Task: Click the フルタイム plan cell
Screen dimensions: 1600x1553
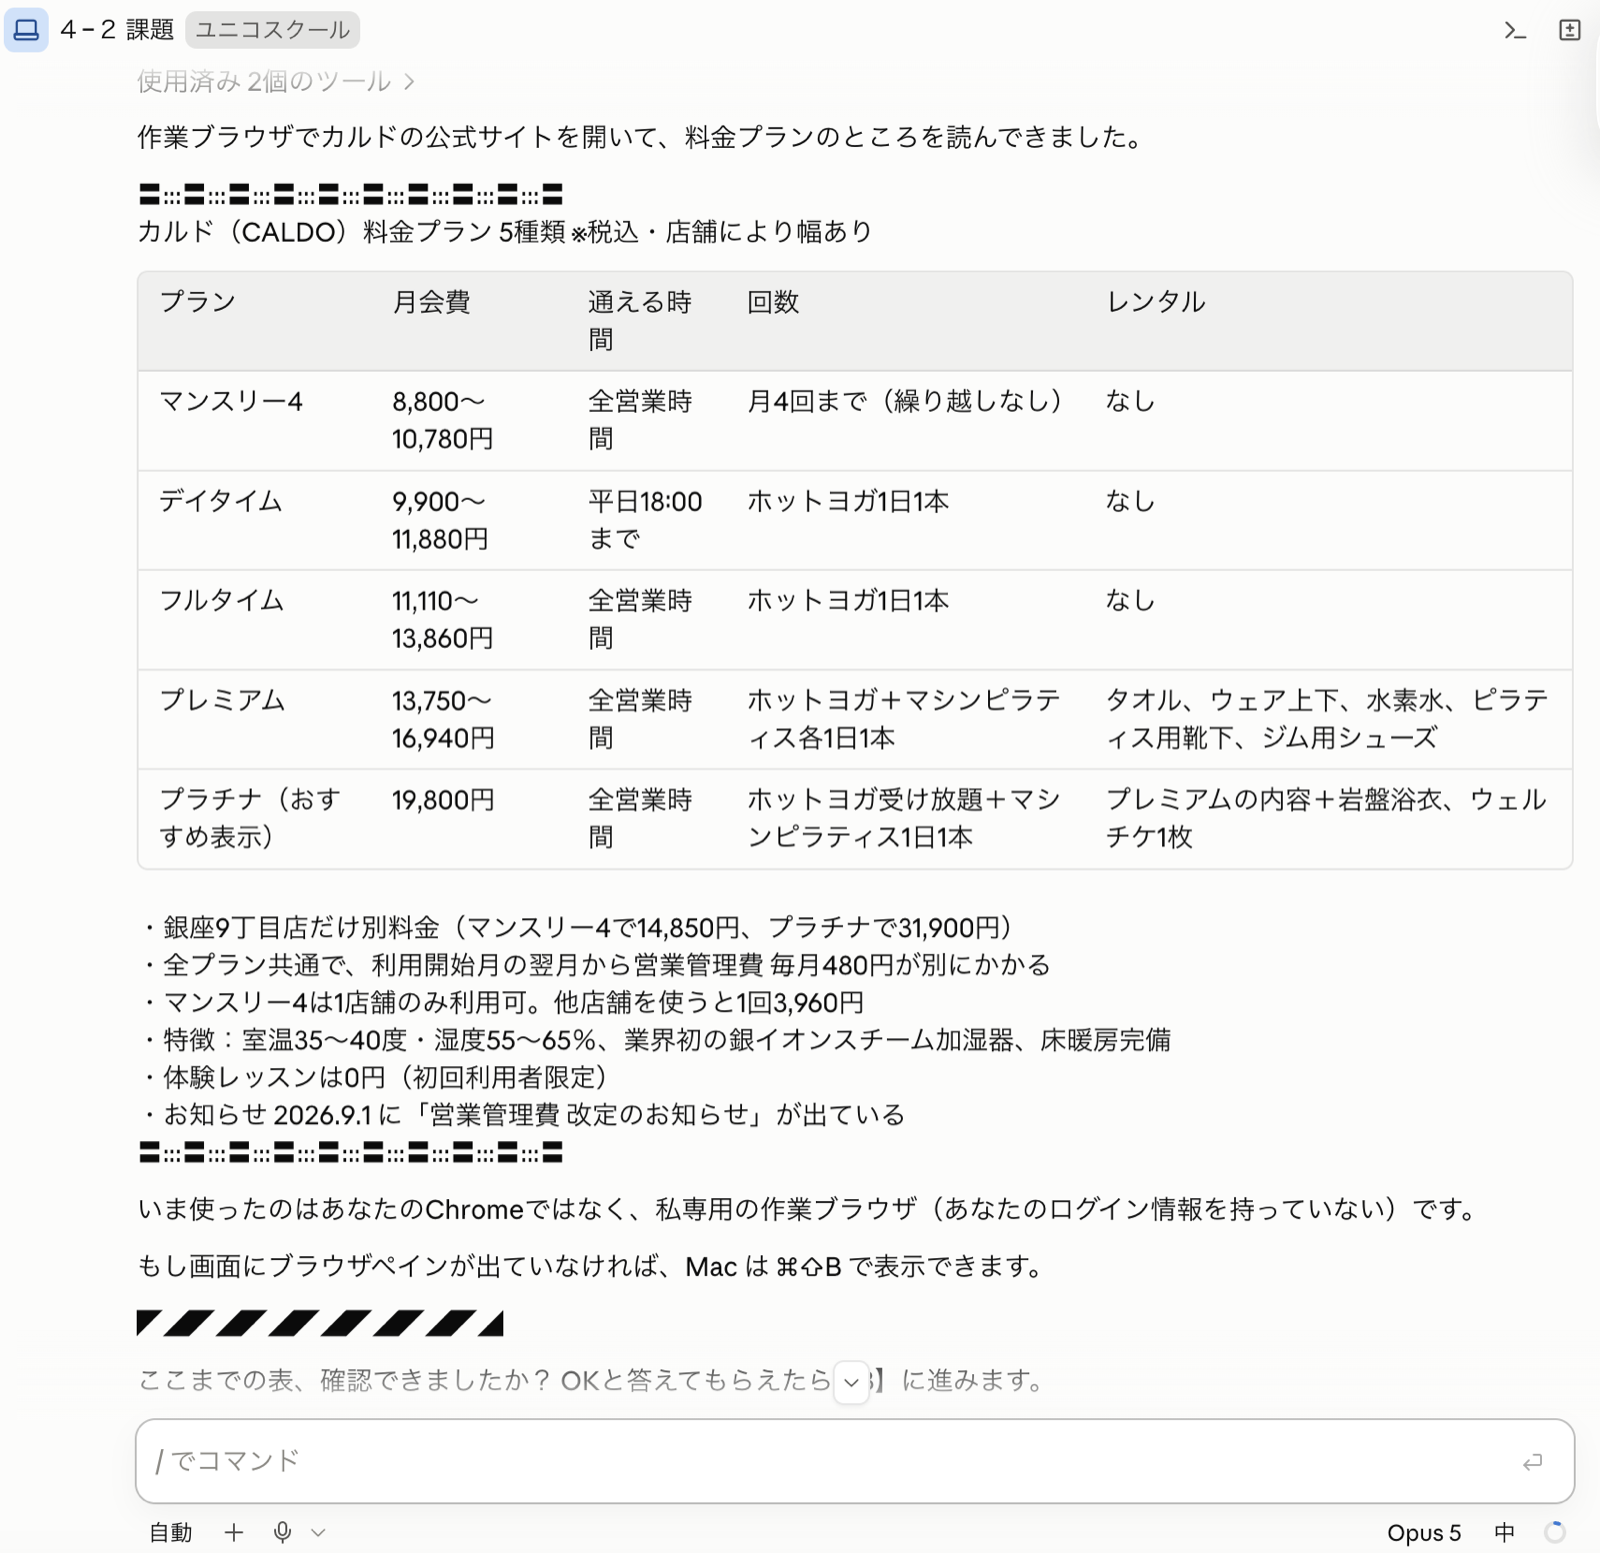Action: [x=222, y=600]
